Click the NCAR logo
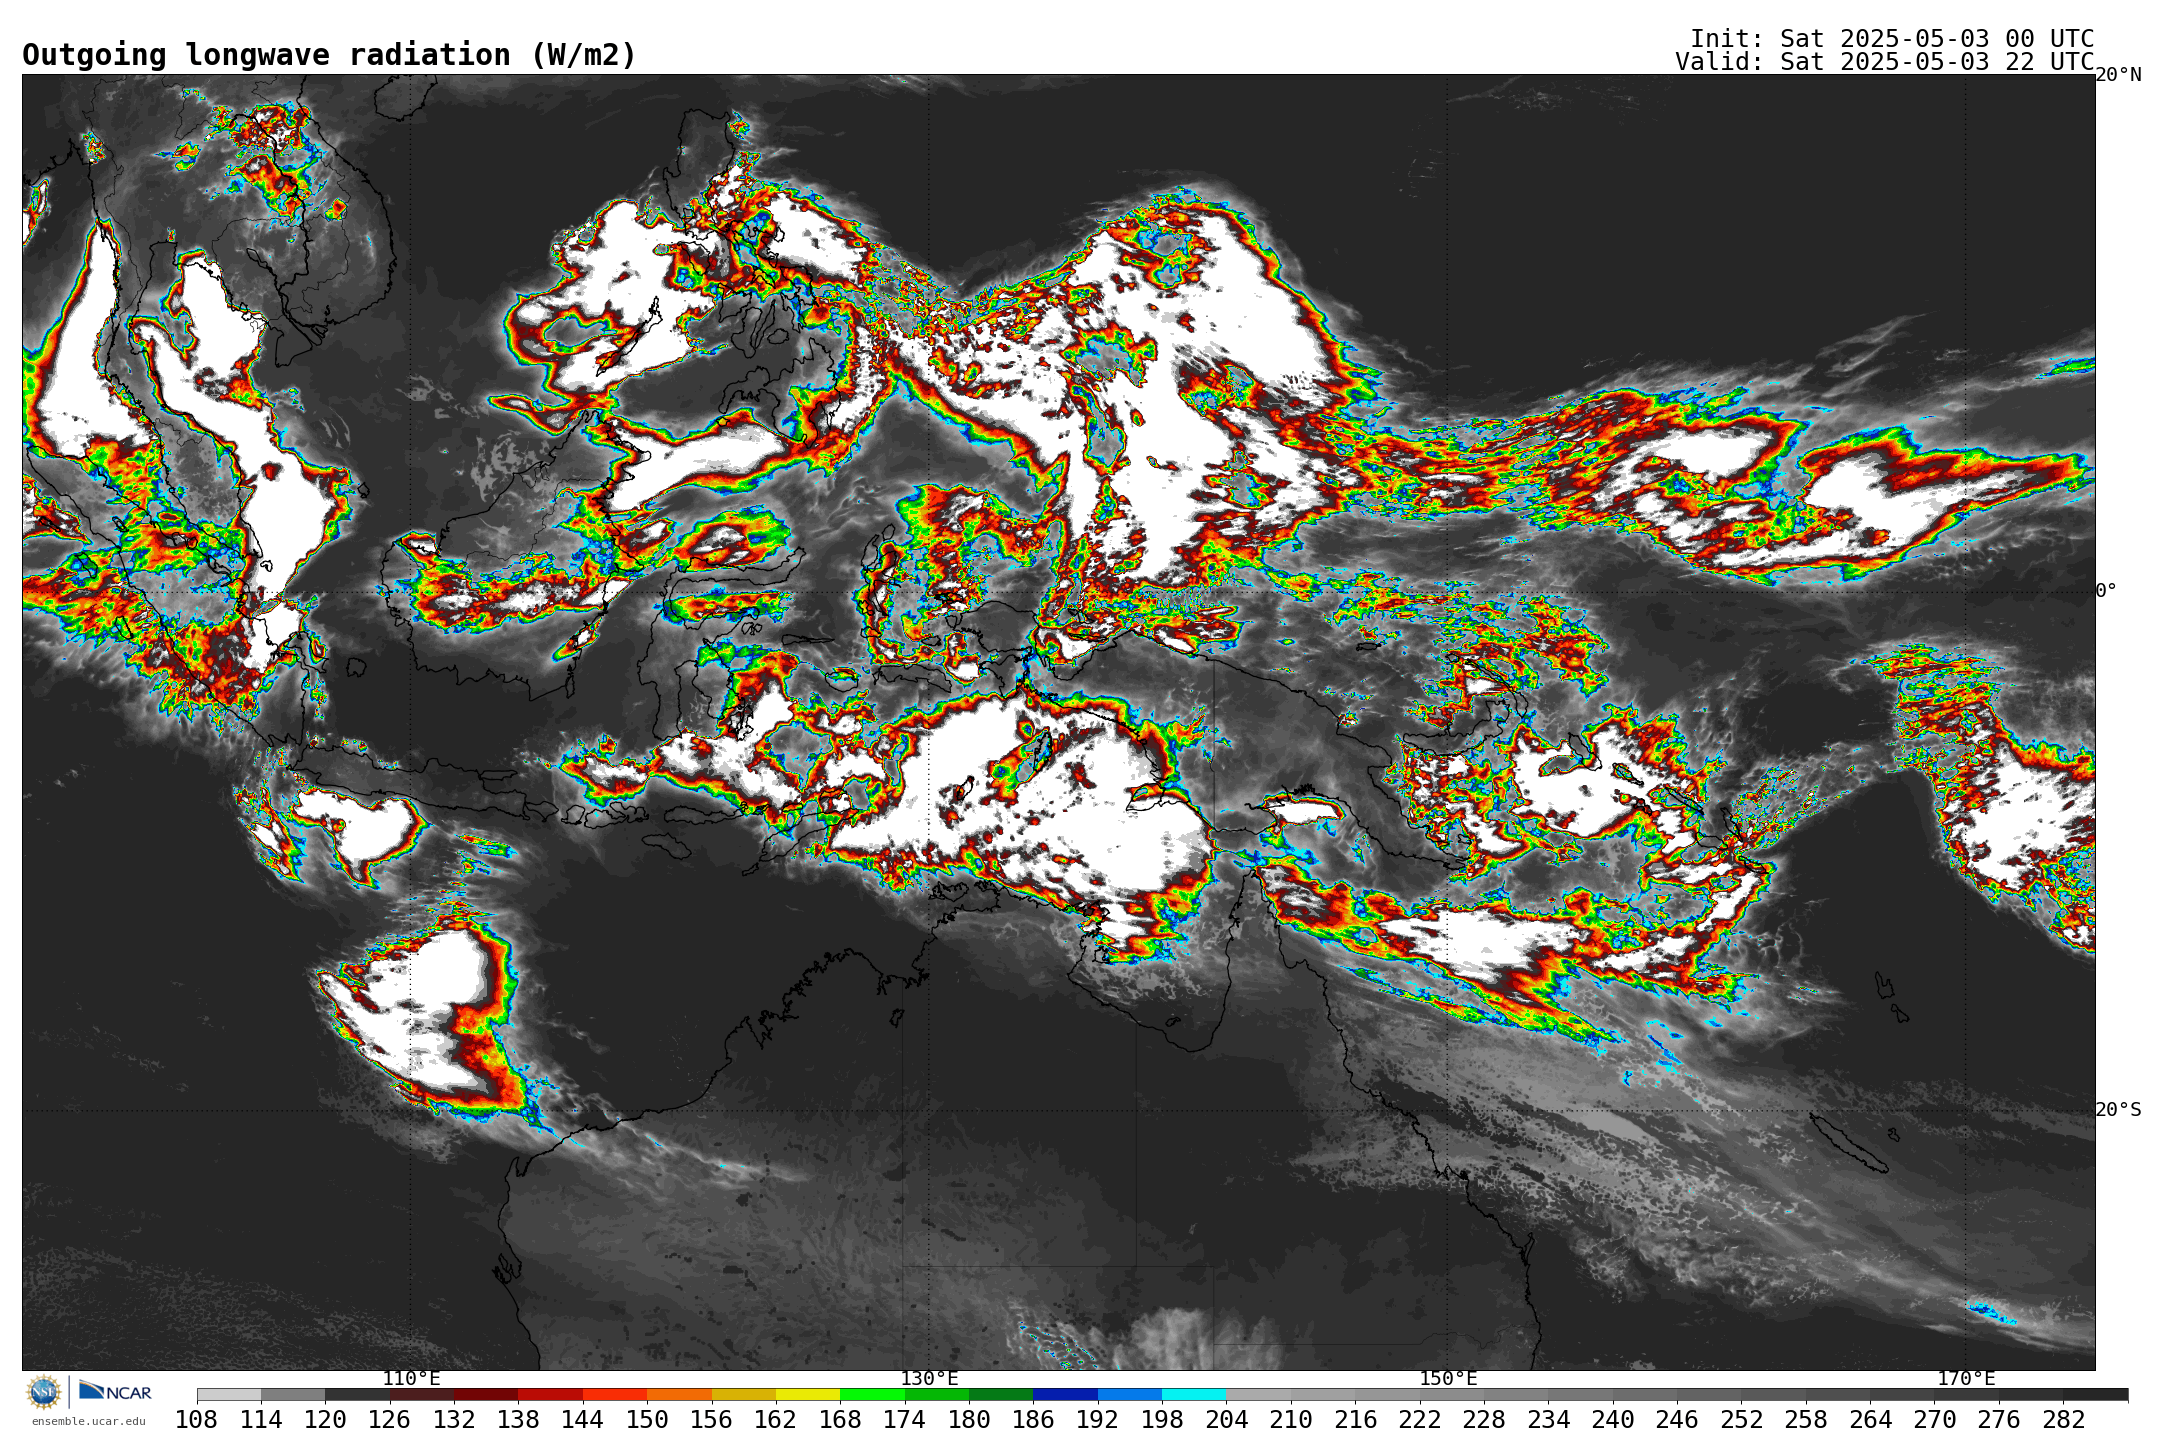 pyautogui.click(x=115, y=1391)
